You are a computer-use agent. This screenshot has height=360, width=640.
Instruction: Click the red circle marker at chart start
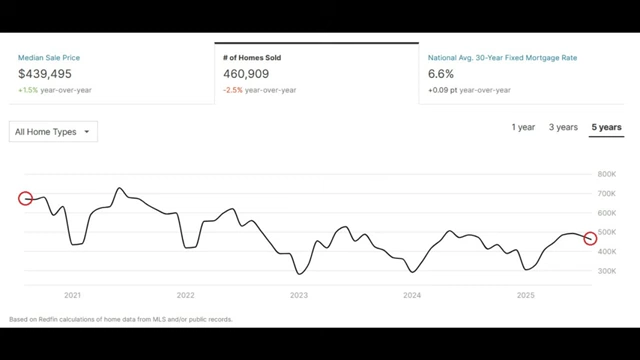25,198
